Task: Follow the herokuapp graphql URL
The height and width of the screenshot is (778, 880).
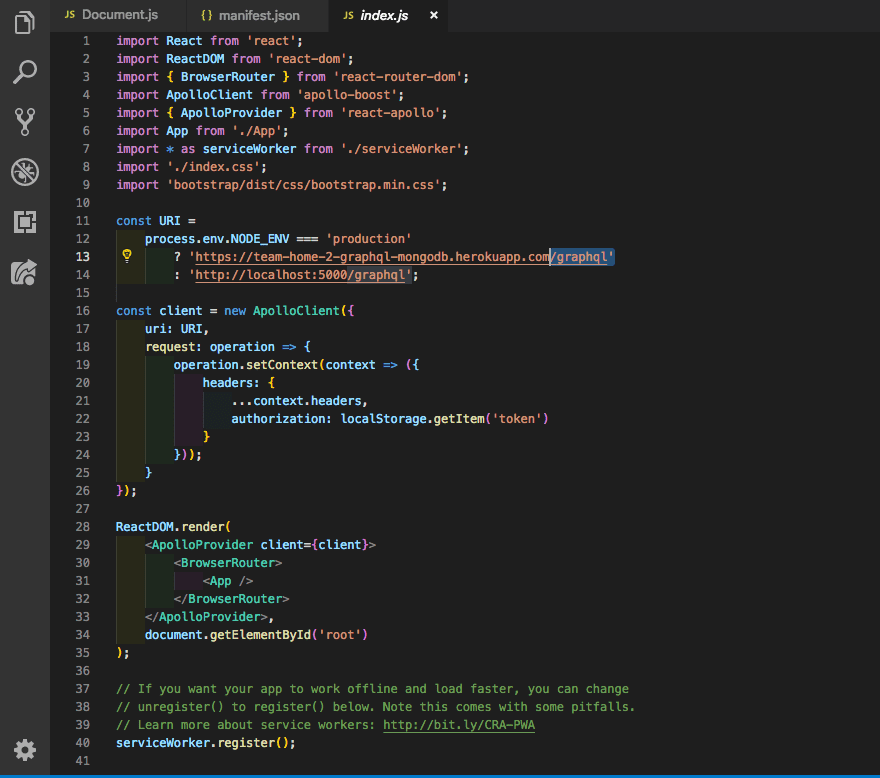Action: 400,257
